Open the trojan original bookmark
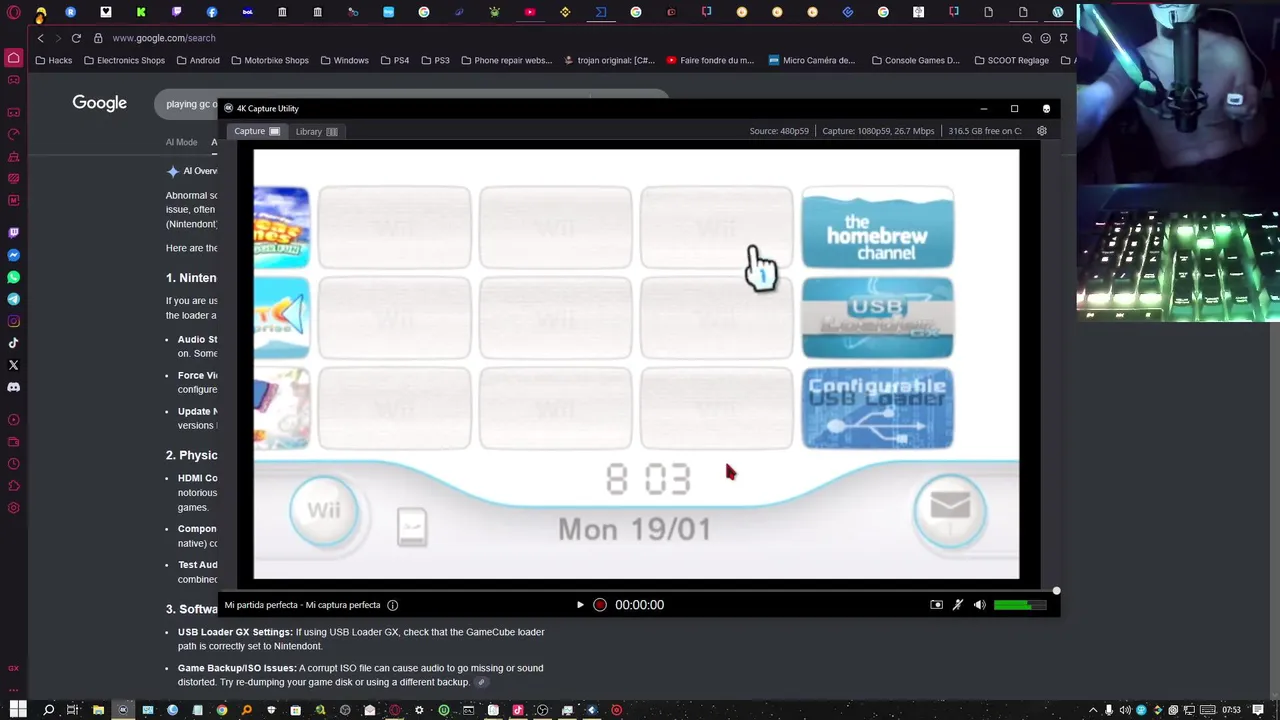This screenshot has height=720, width=1280. point(609,60)
